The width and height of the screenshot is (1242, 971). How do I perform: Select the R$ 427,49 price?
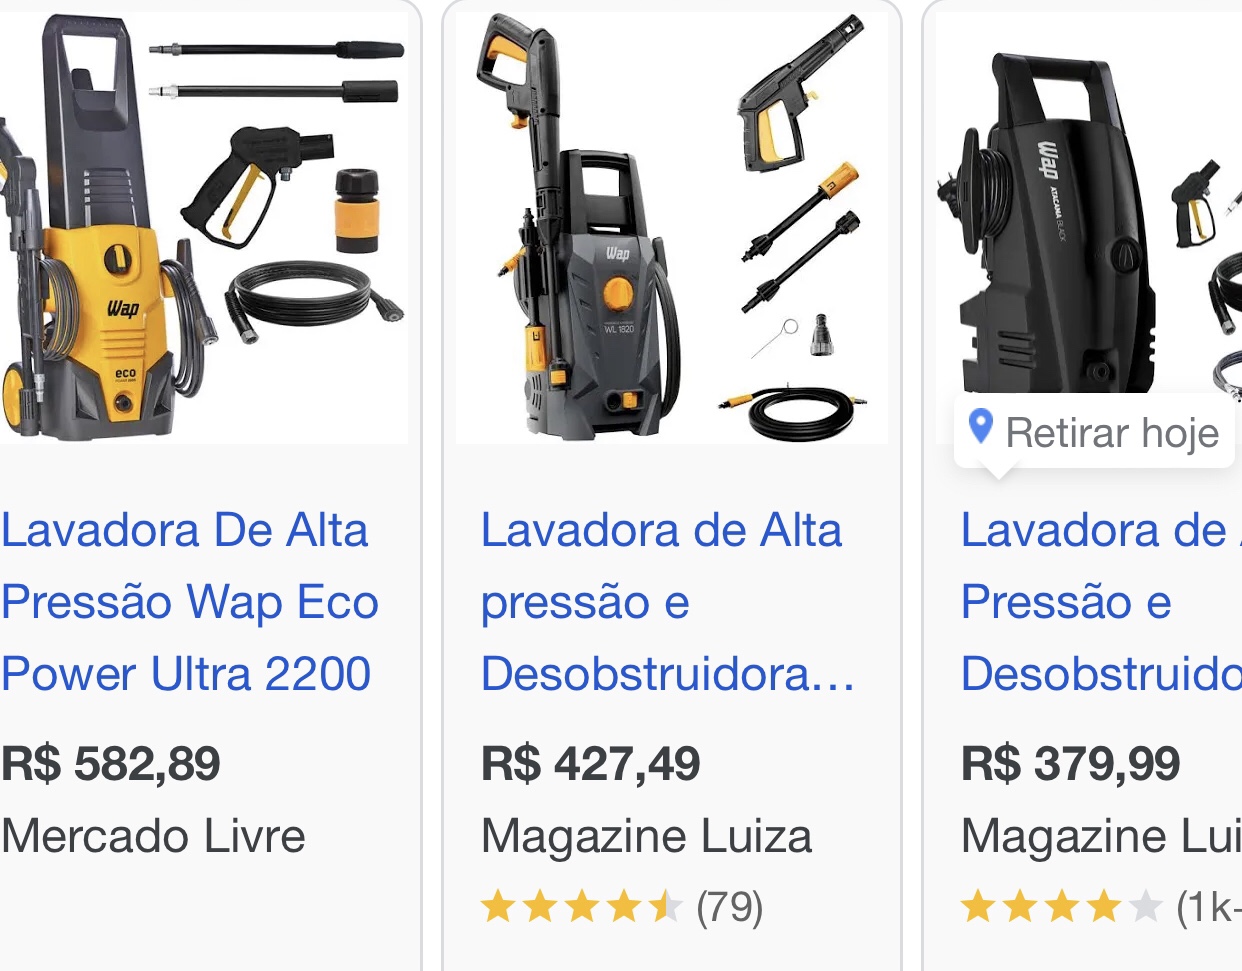click(590, 764)
